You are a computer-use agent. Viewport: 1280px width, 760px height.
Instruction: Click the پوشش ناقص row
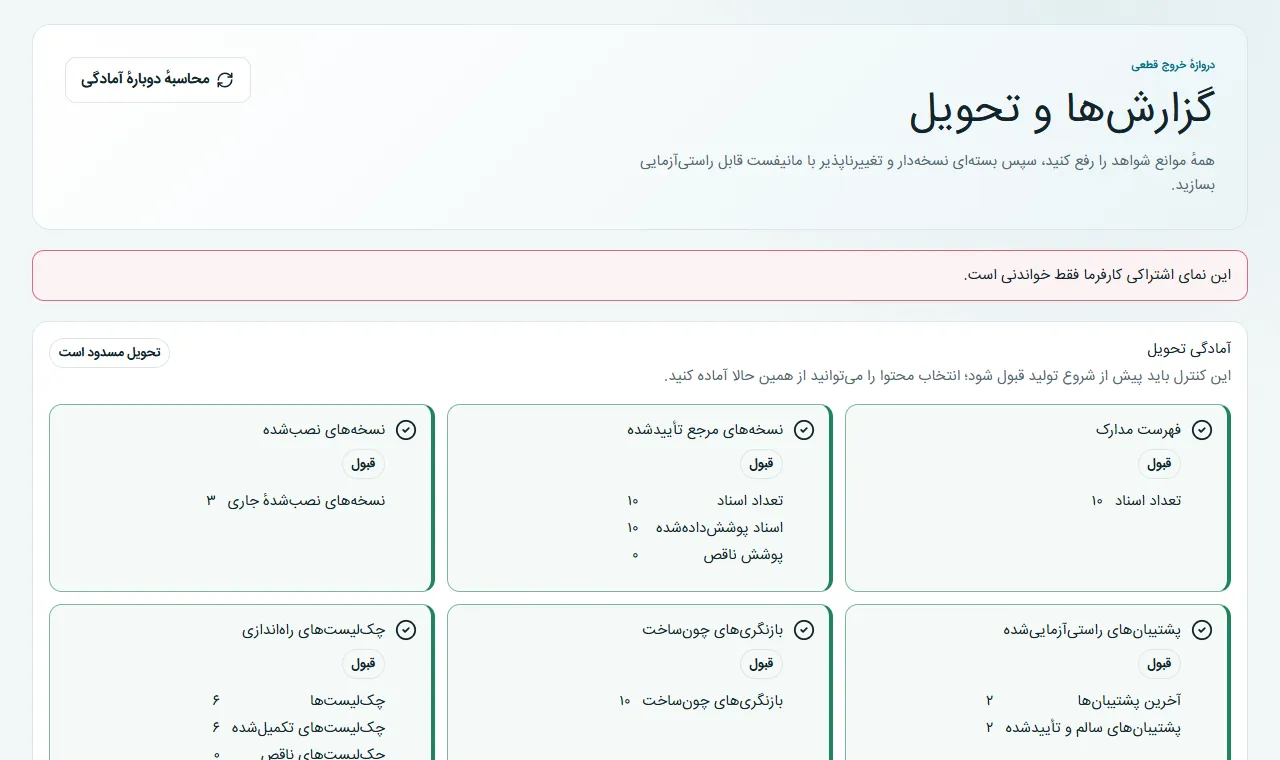pos(707,554)
